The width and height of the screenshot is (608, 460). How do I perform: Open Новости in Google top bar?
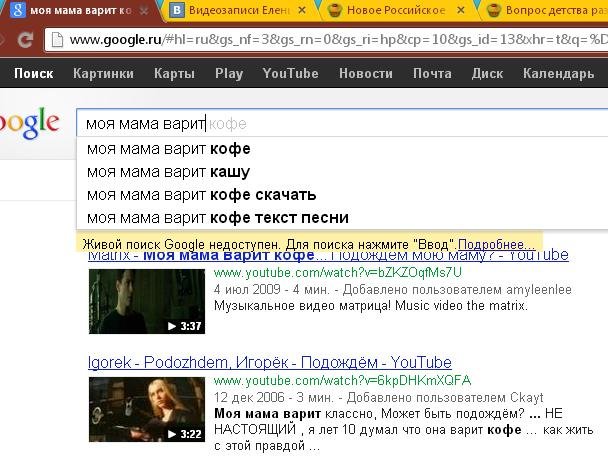tap(366, 73)
